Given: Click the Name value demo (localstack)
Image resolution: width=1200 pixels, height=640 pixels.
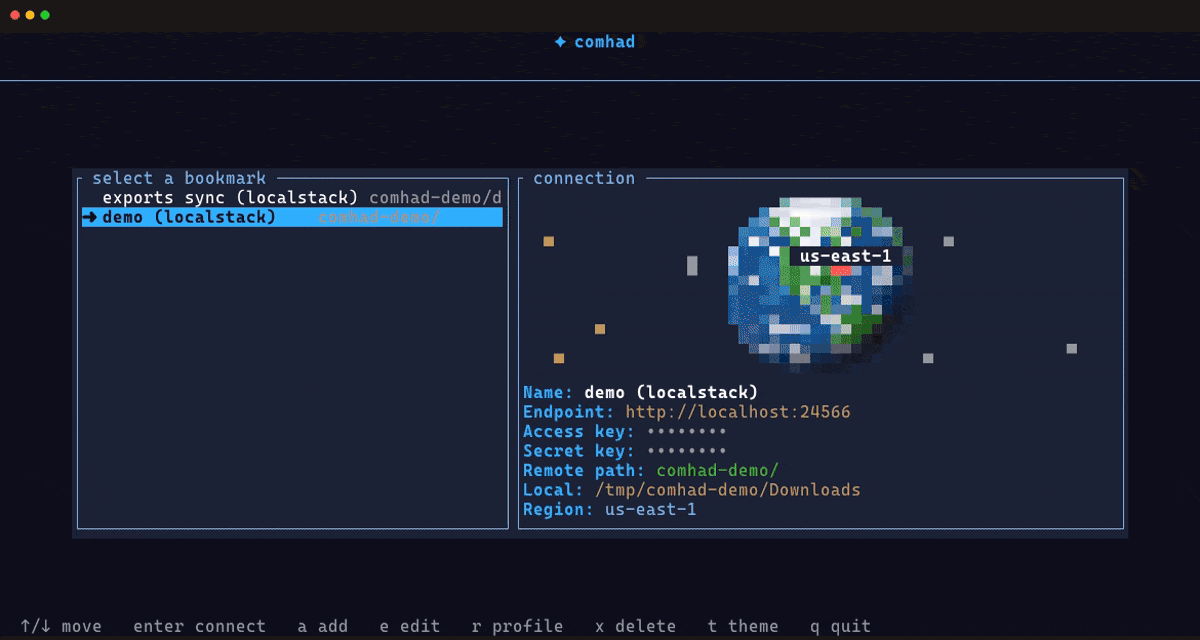Looking at the screenshot, I should [671, 392].
